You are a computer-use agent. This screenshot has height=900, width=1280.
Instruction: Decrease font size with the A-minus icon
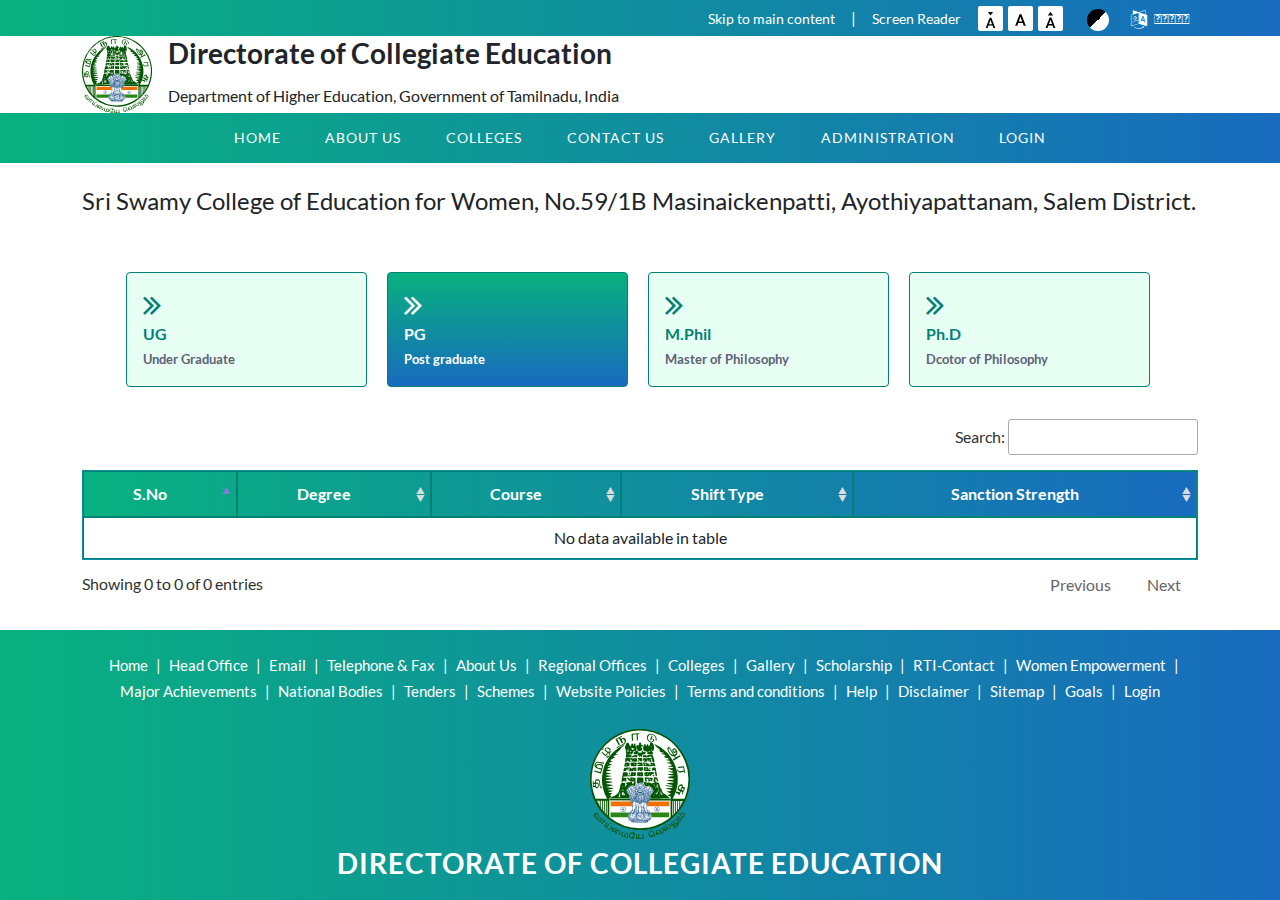(x=990, y=19)
